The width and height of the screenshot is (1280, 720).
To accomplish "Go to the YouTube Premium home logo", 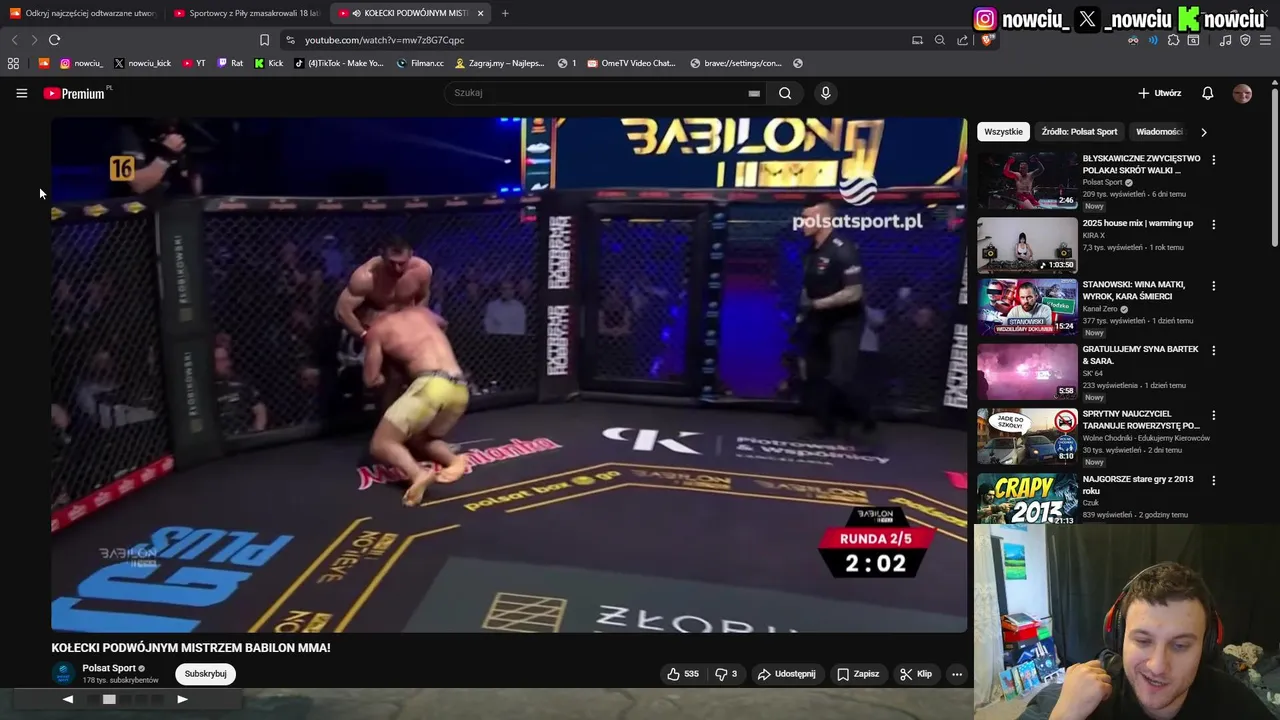I will pos(74,93).
